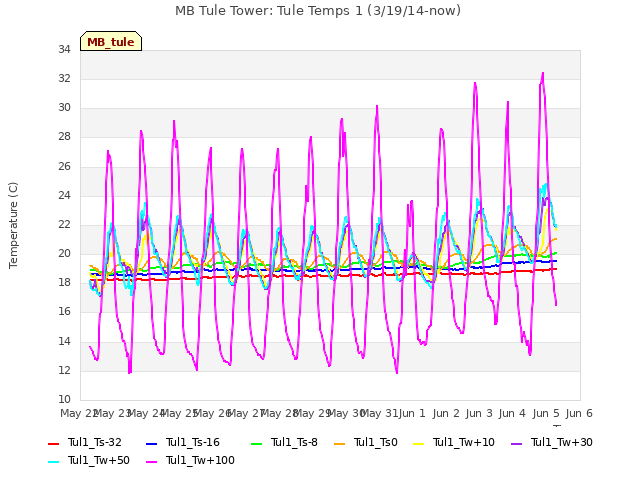Select the blue Tul1_Ts-16 legend swatch
The width and height of the screenshot is (640, 480).
151,443
